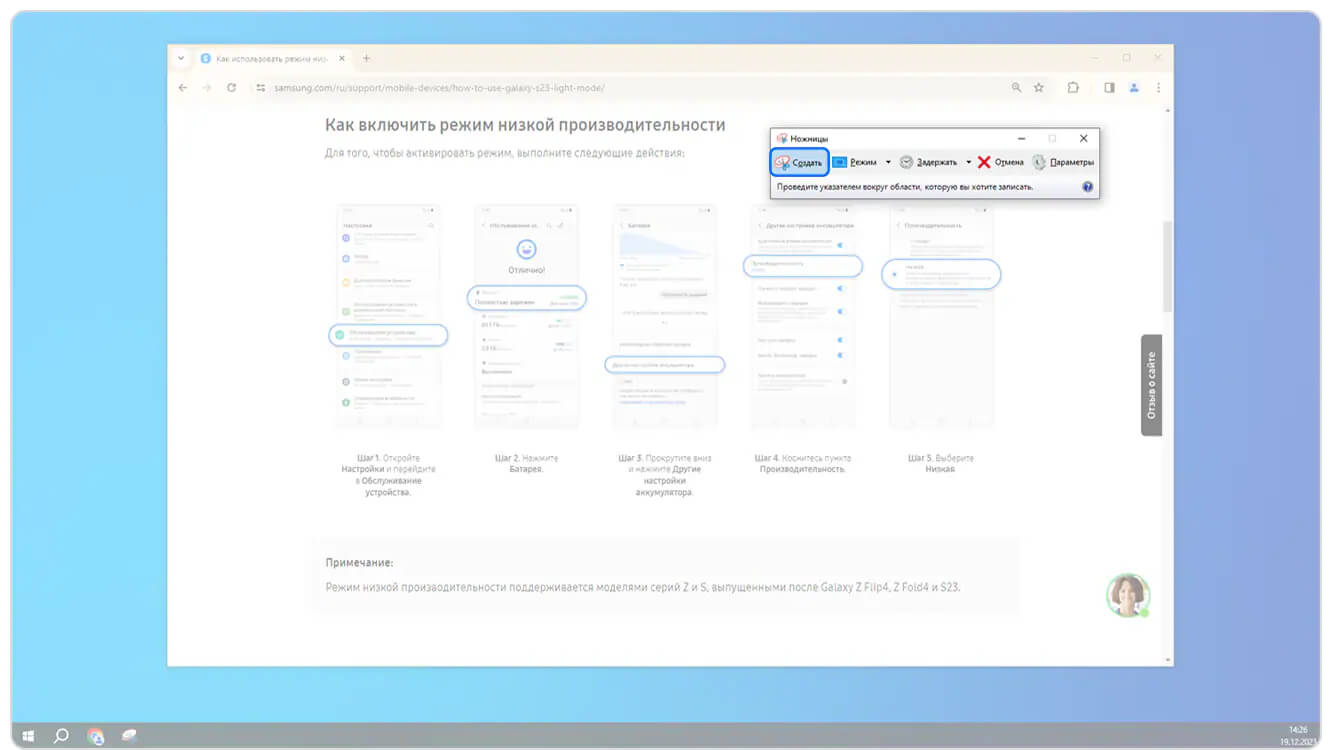Click the blue help question mark icon
1332x750 pixels.
[x=1087, y=187]
